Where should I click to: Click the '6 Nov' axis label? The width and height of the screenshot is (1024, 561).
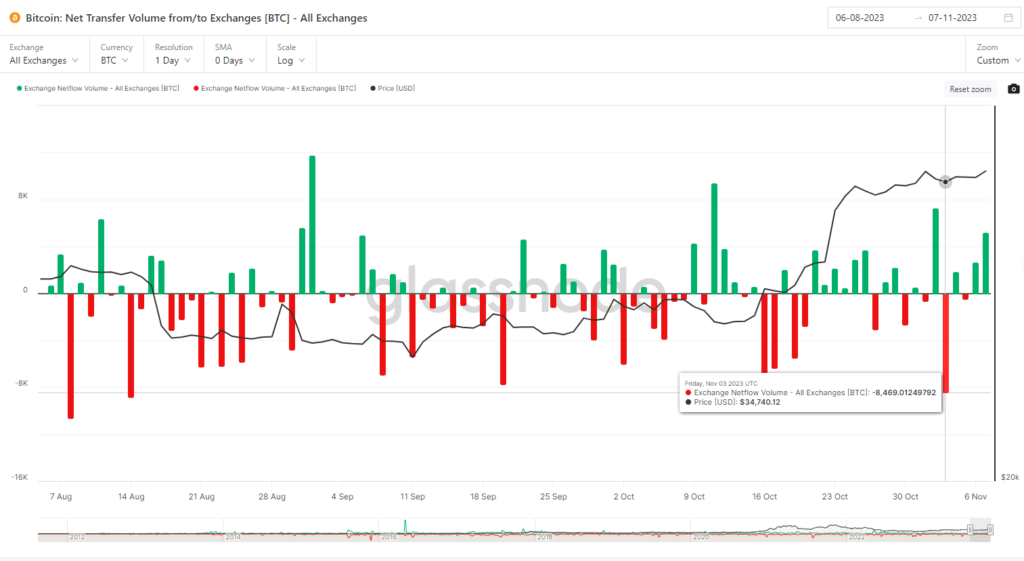pos(976,497)
